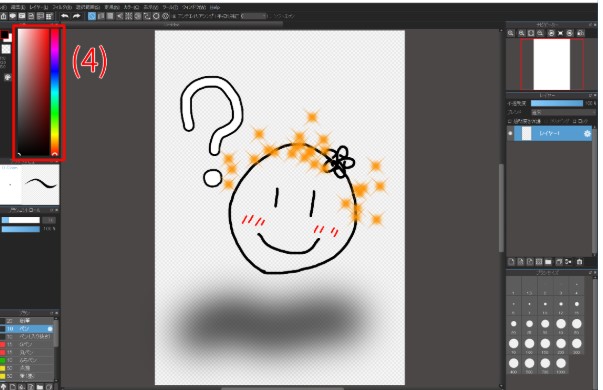Click the brush list scroll-up arrow
Screen dimensions: 603x390
pos(56,318)
